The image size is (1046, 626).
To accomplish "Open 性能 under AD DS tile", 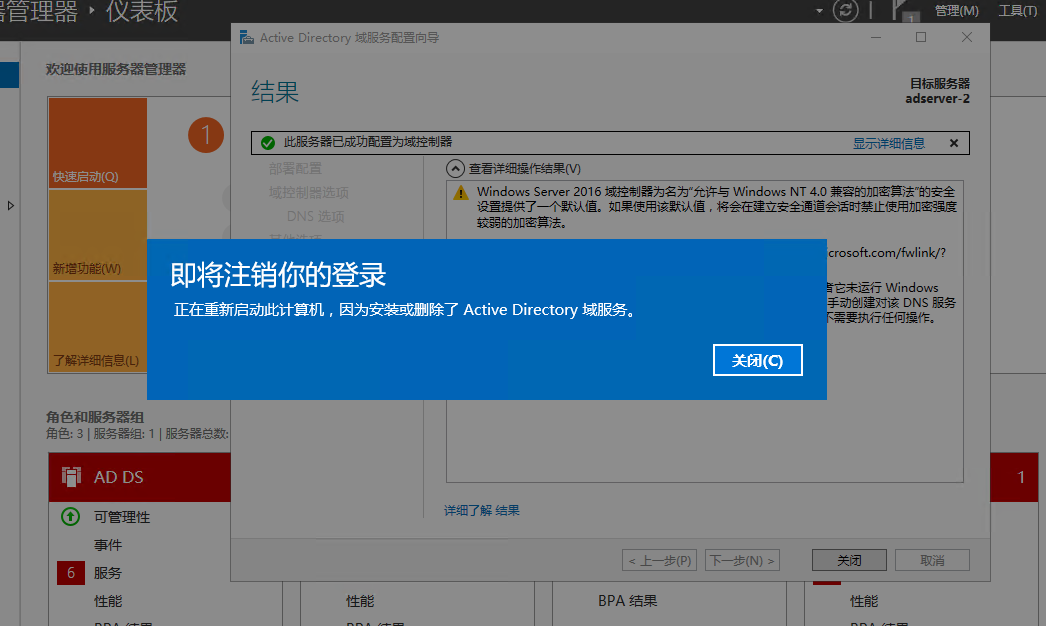I will (x=108, y=601).
